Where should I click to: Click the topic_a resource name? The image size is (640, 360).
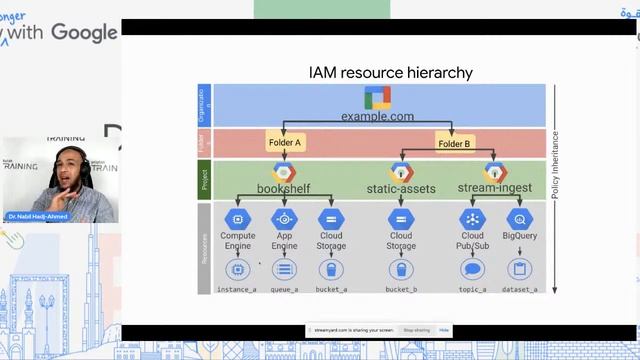tap(473, 289)
